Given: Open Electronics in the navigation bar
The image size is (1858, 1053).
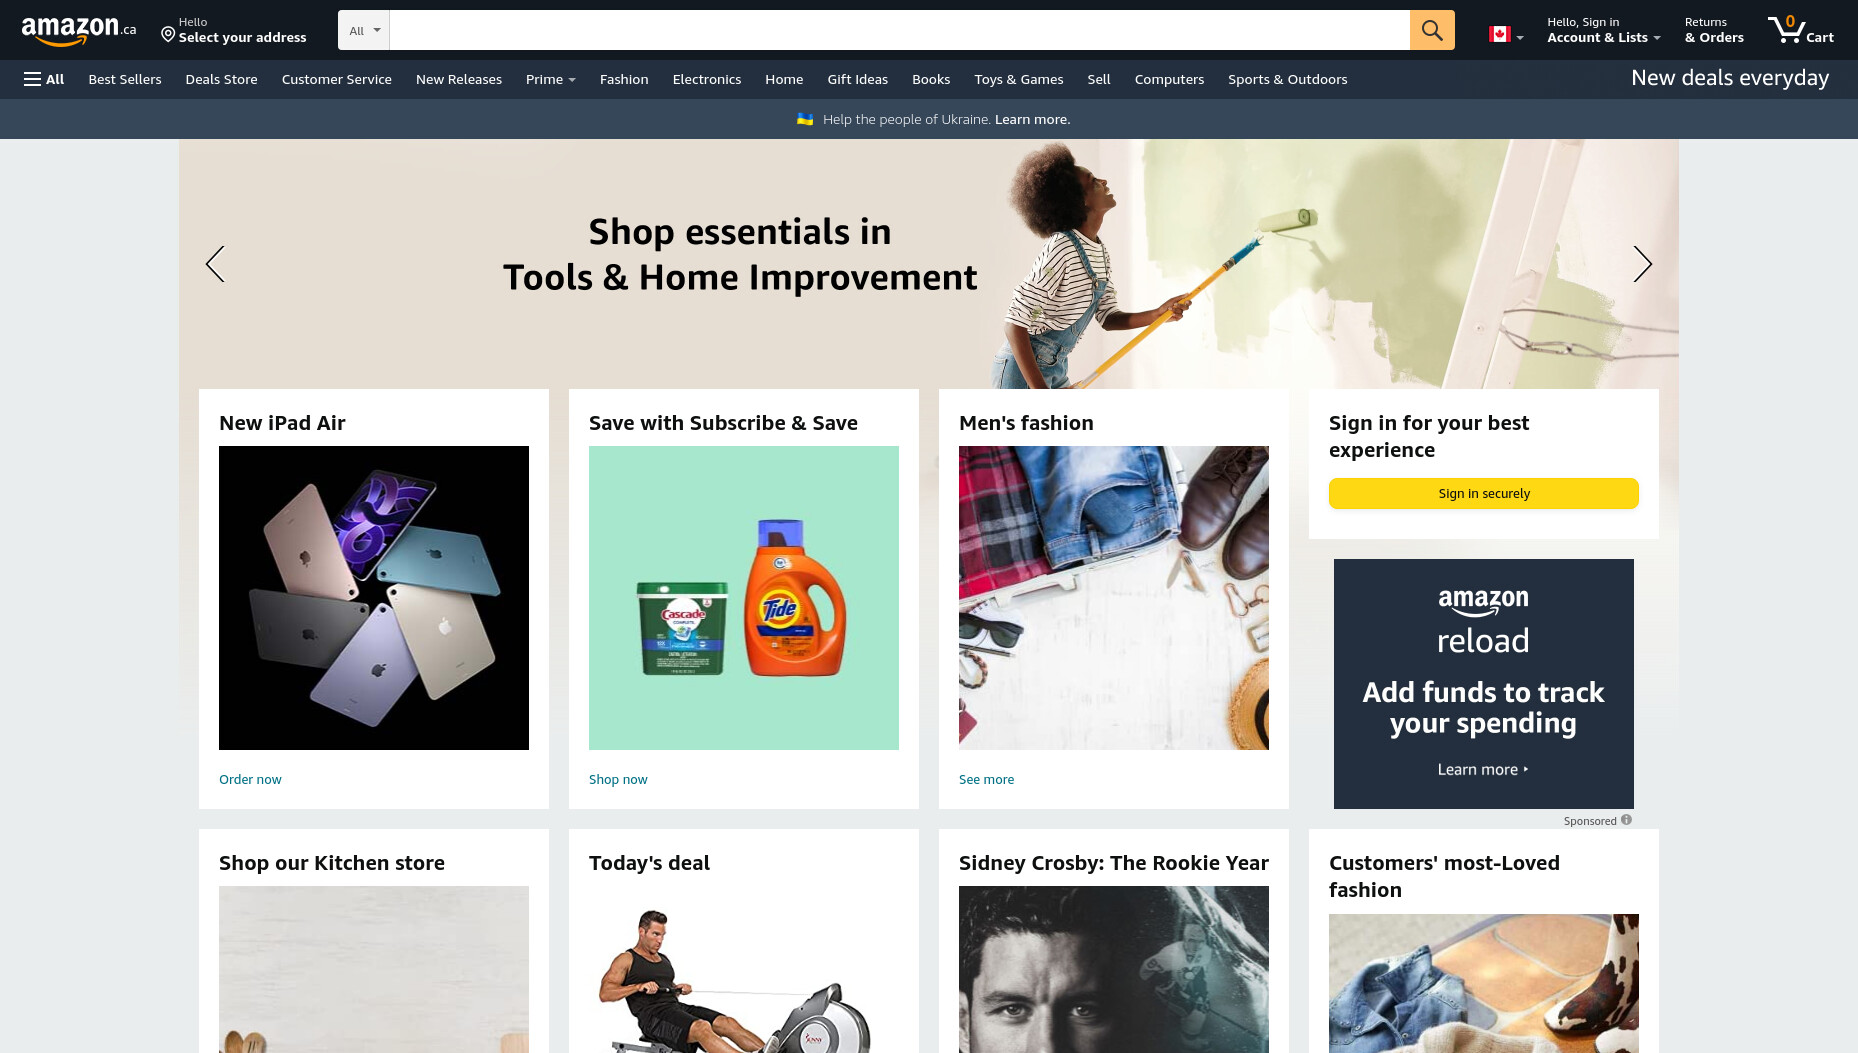Looking at the screenshot, I should tap(707, 79).
